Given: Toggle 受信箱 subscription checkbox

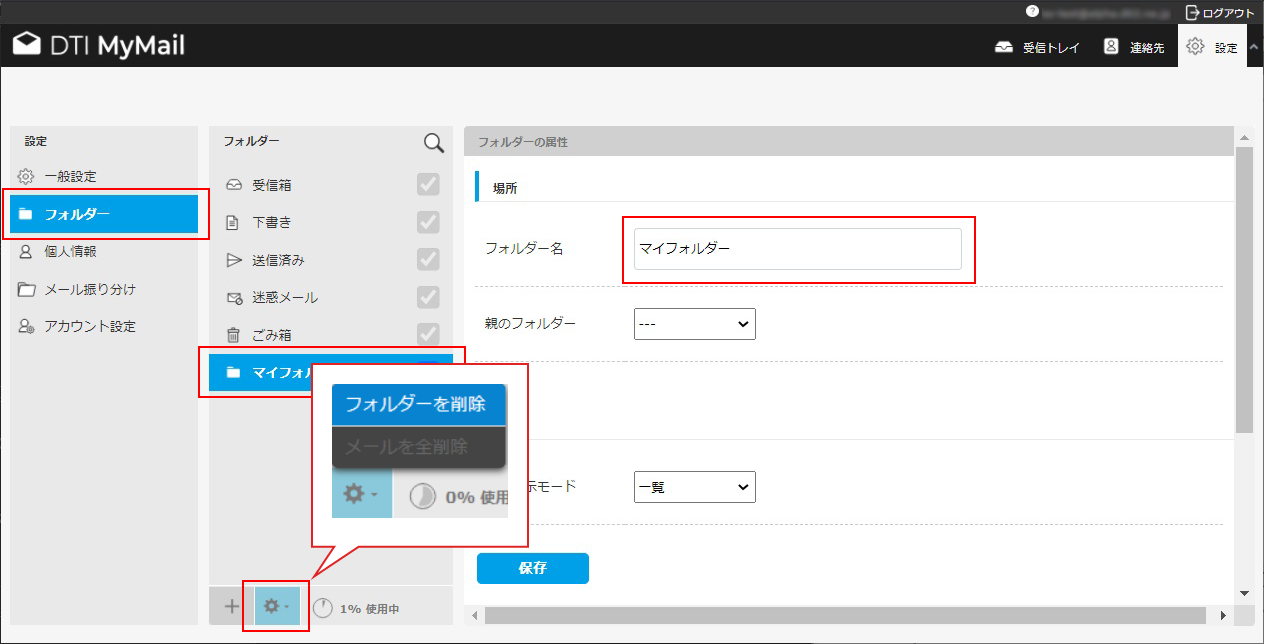Looking at the screenshot, I should pyautogui.click(x=428, y=184).
